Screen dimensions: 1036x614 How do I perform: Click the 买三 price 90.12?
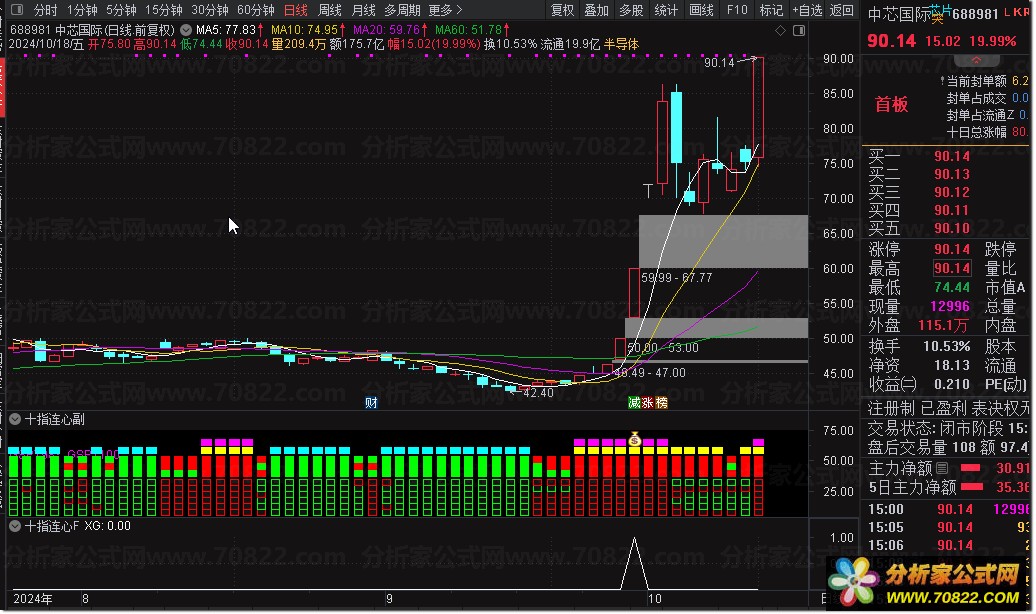pos(951,192)
